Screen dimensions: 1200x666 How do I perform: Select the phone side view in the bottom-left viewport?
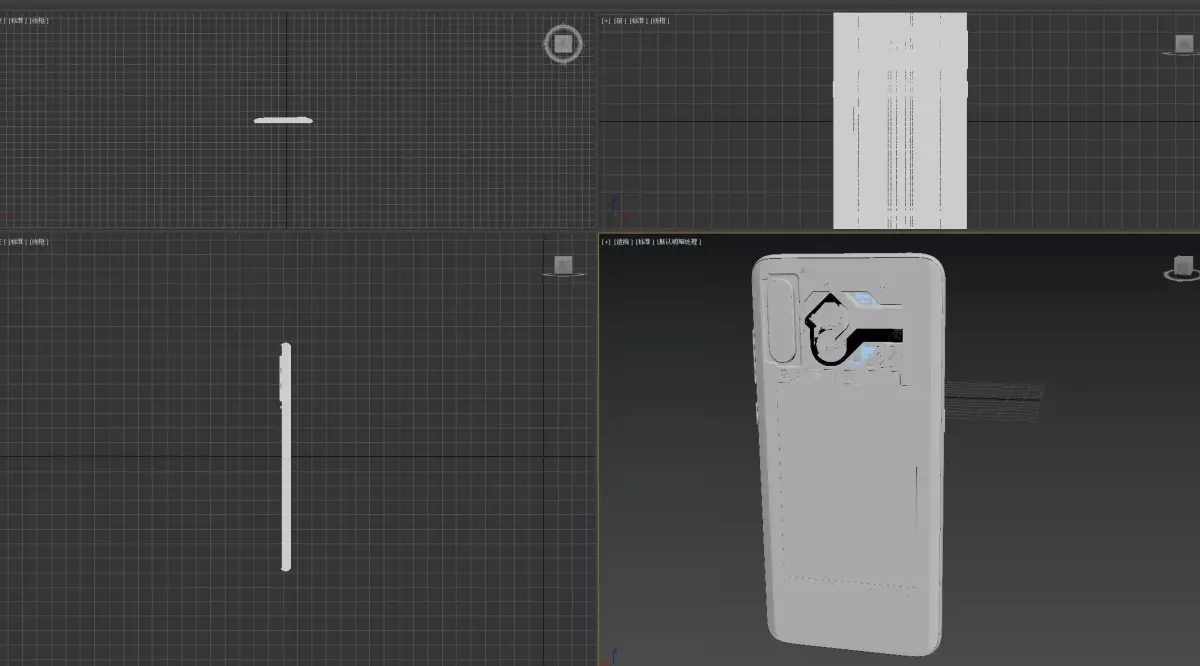[286, 455]
